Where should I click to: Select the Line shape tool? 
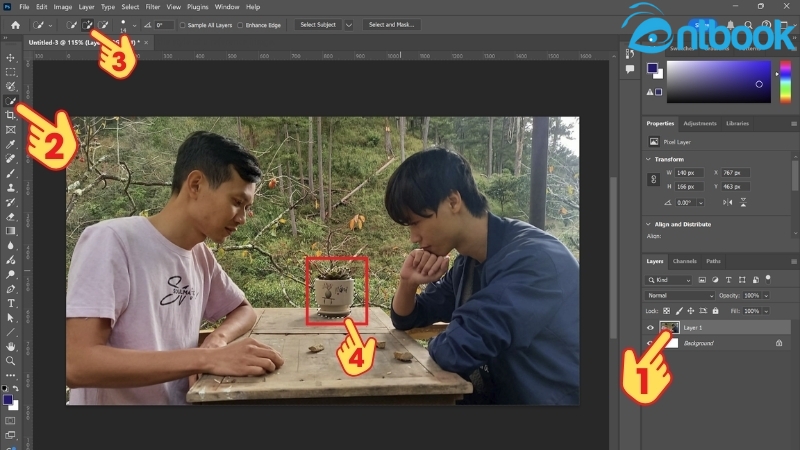coord(10,332)
